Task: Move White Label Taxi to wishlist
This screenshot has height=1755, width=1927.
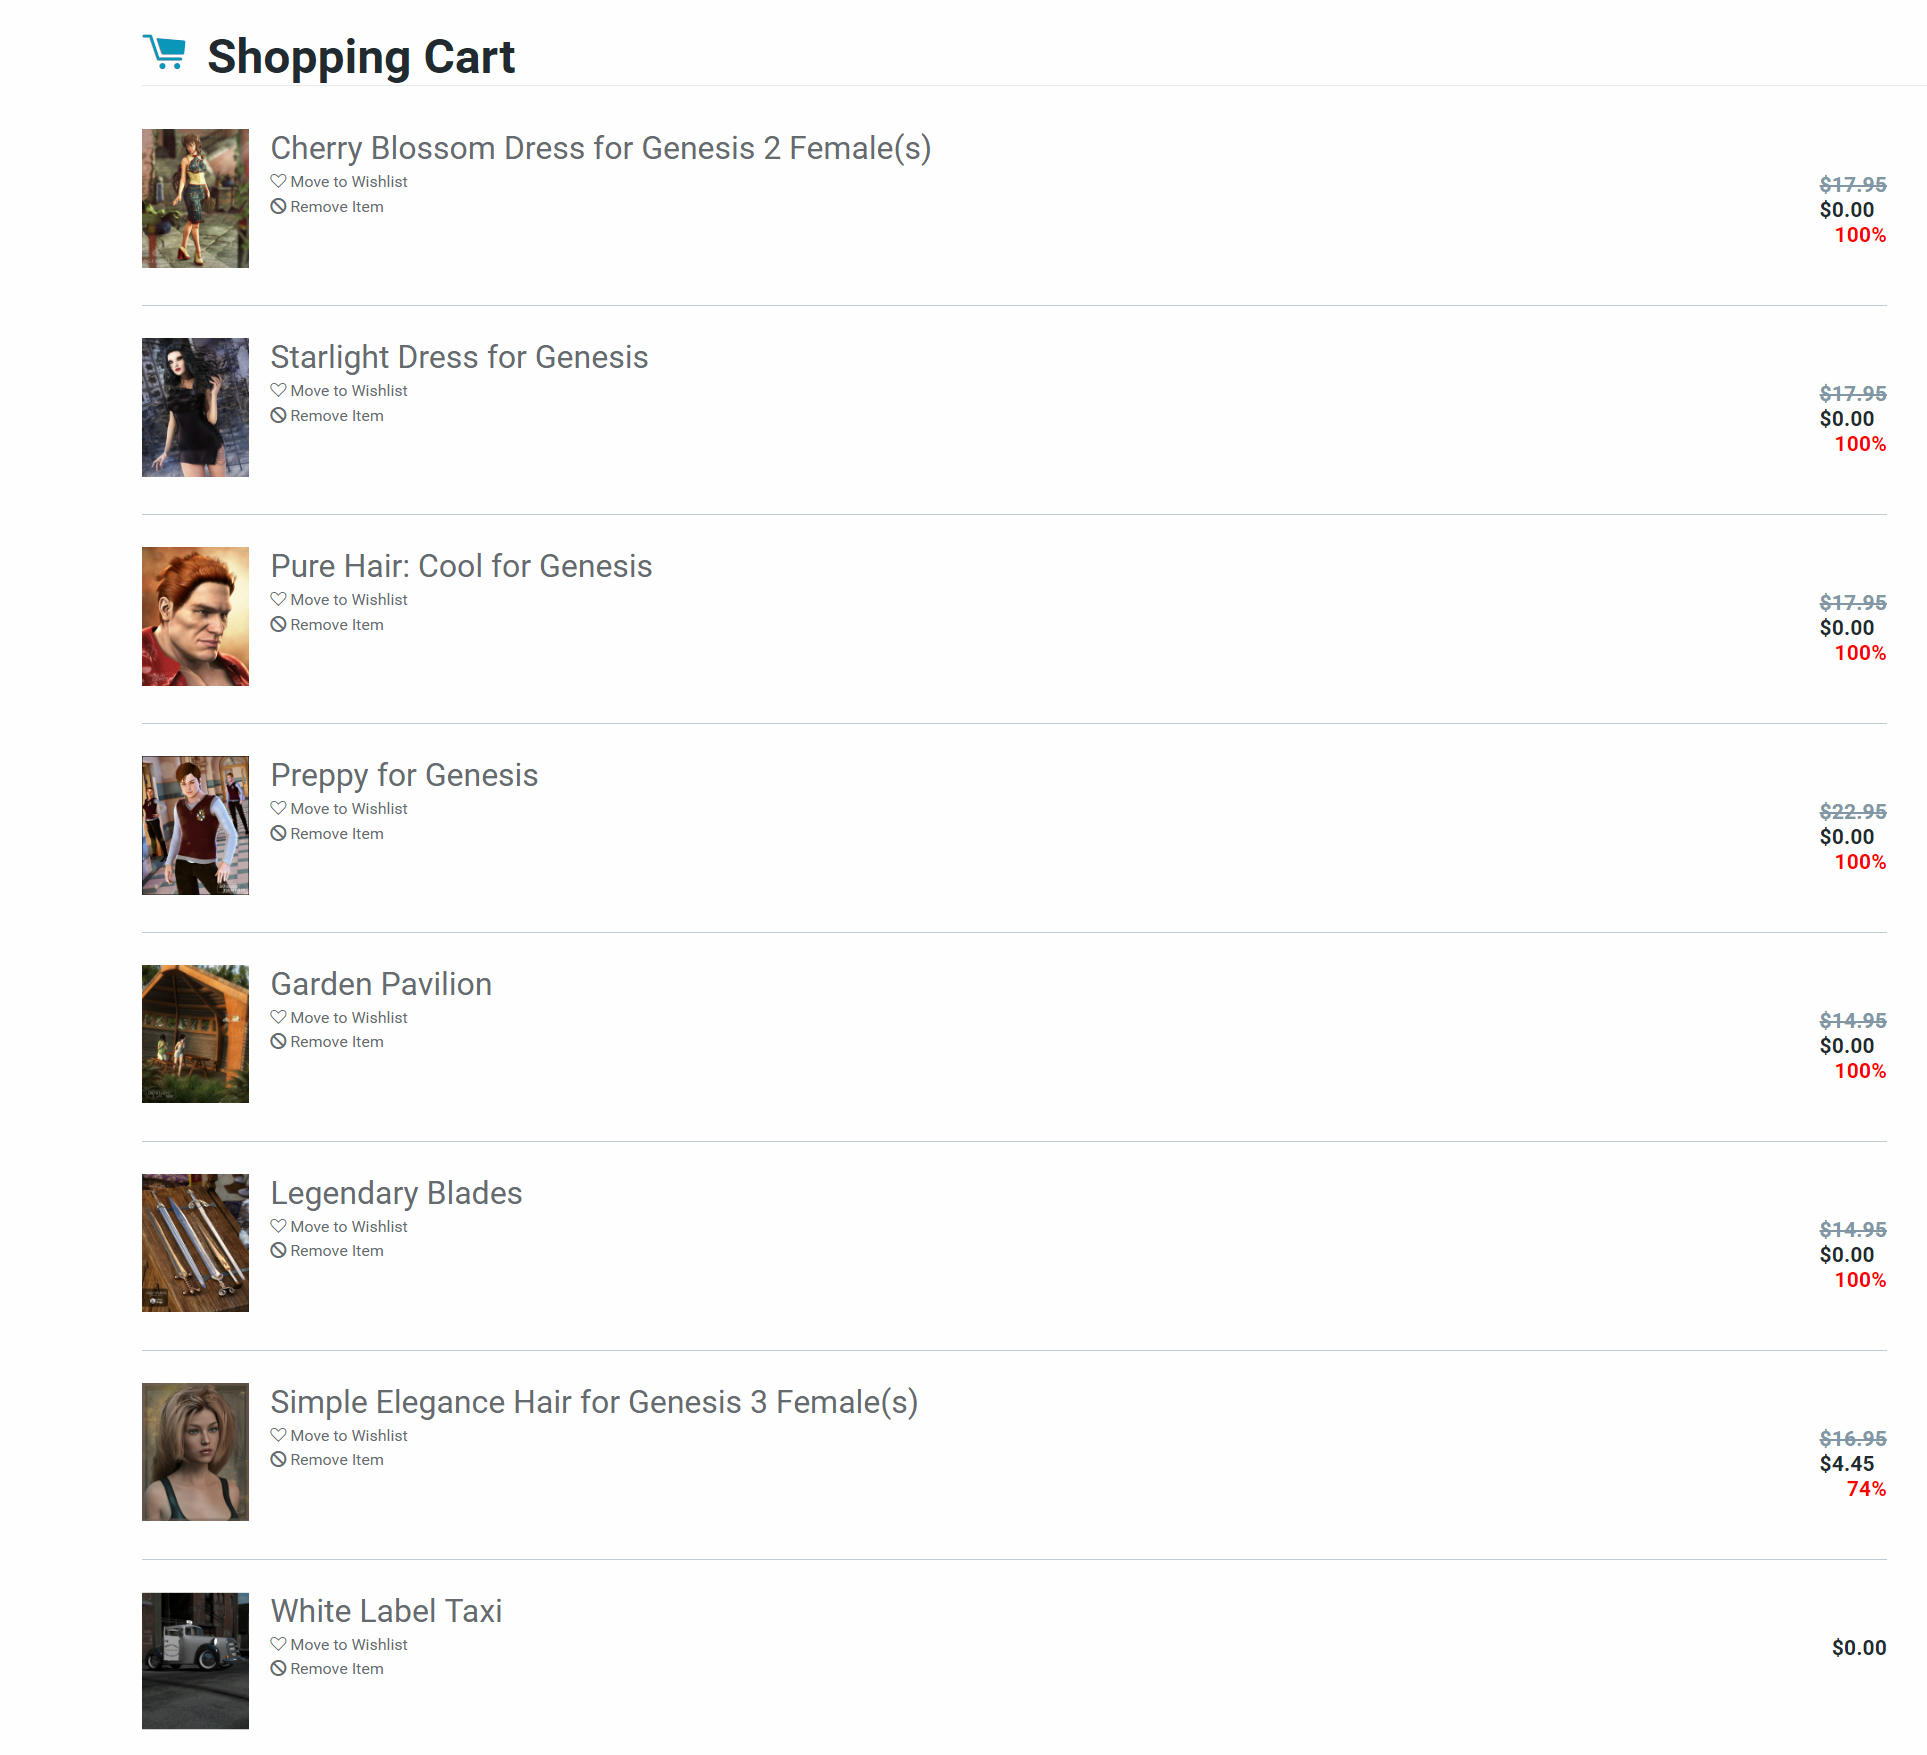Action: pyautogui.click(x=348, y=1645)
